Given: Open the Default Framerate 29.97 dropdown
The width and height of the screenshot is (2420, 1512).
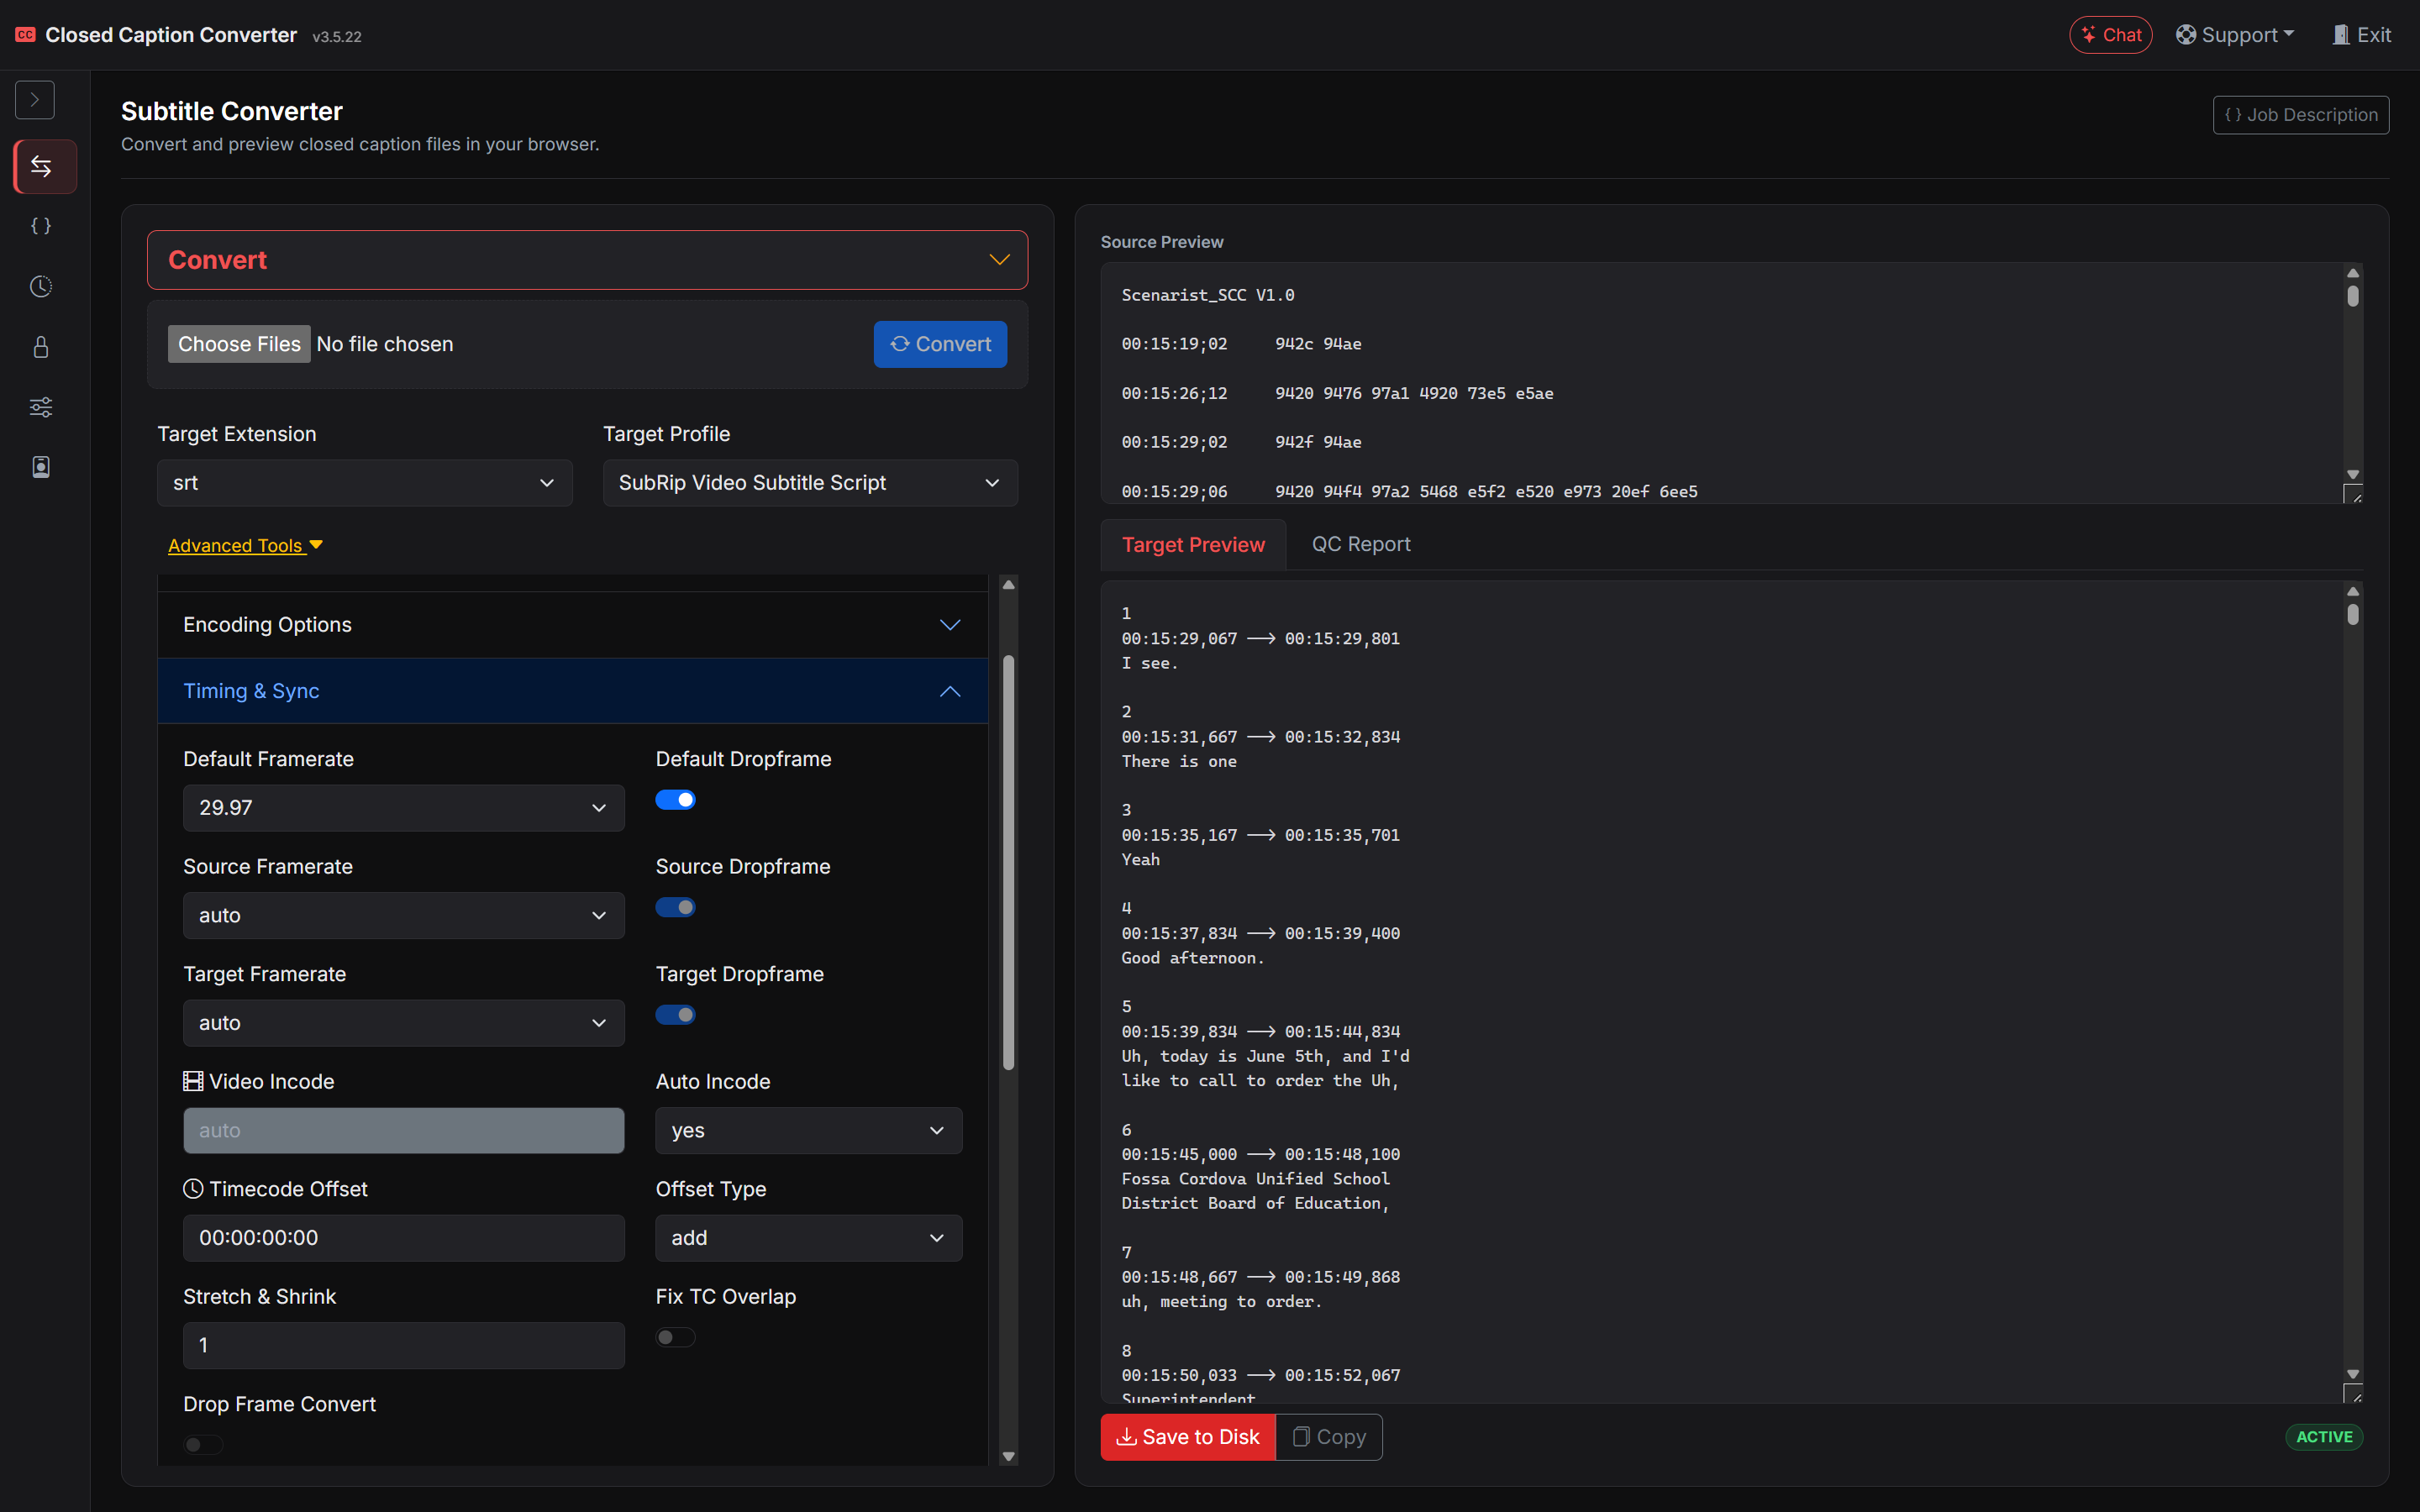Looking at the screenshot, I should click(x=404, y=808).
